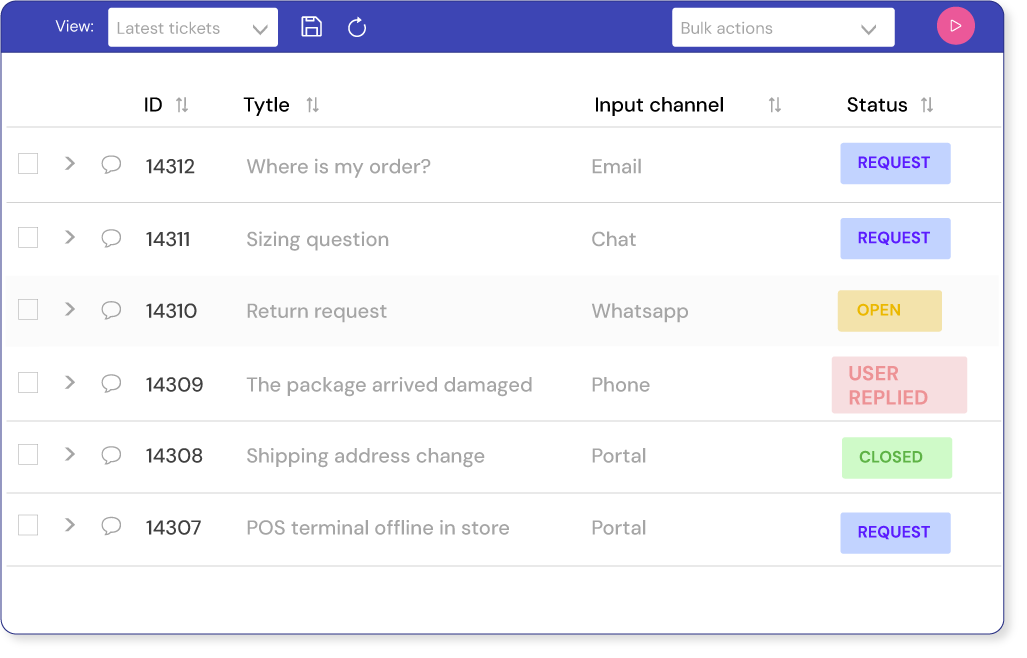
Task: Open 'POS terminal offline in store' ticket
Action: coord(378,528)
